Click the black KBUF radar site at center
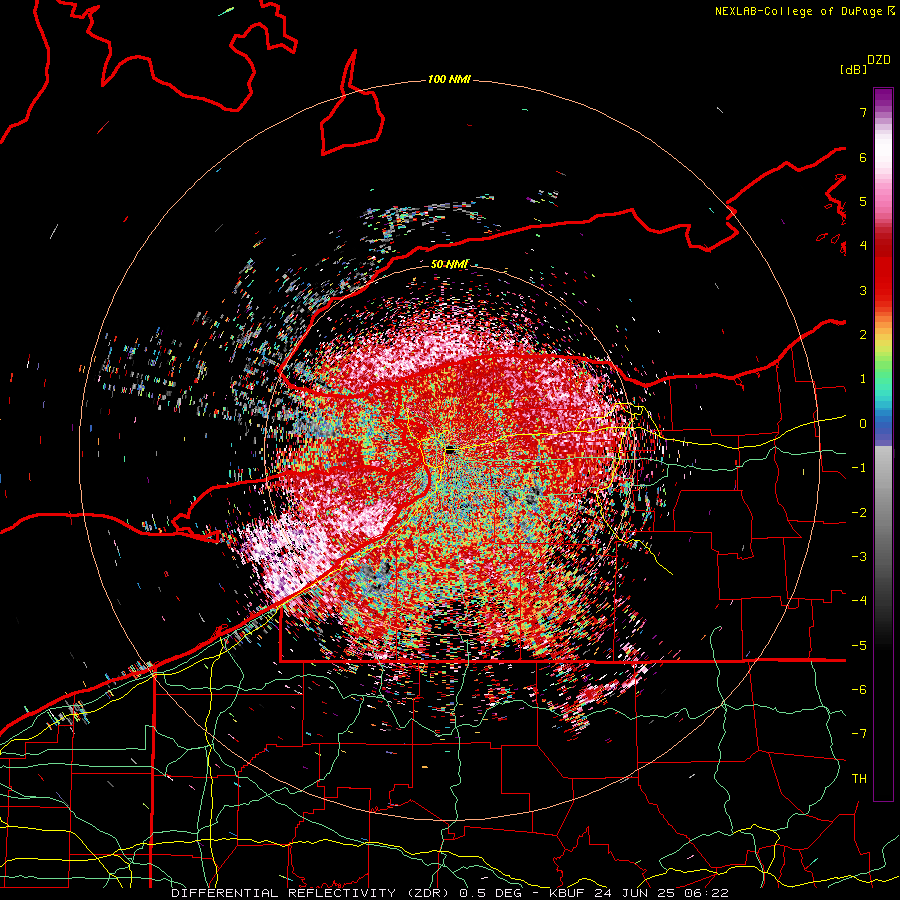The image size is (900, 900). 451,450
